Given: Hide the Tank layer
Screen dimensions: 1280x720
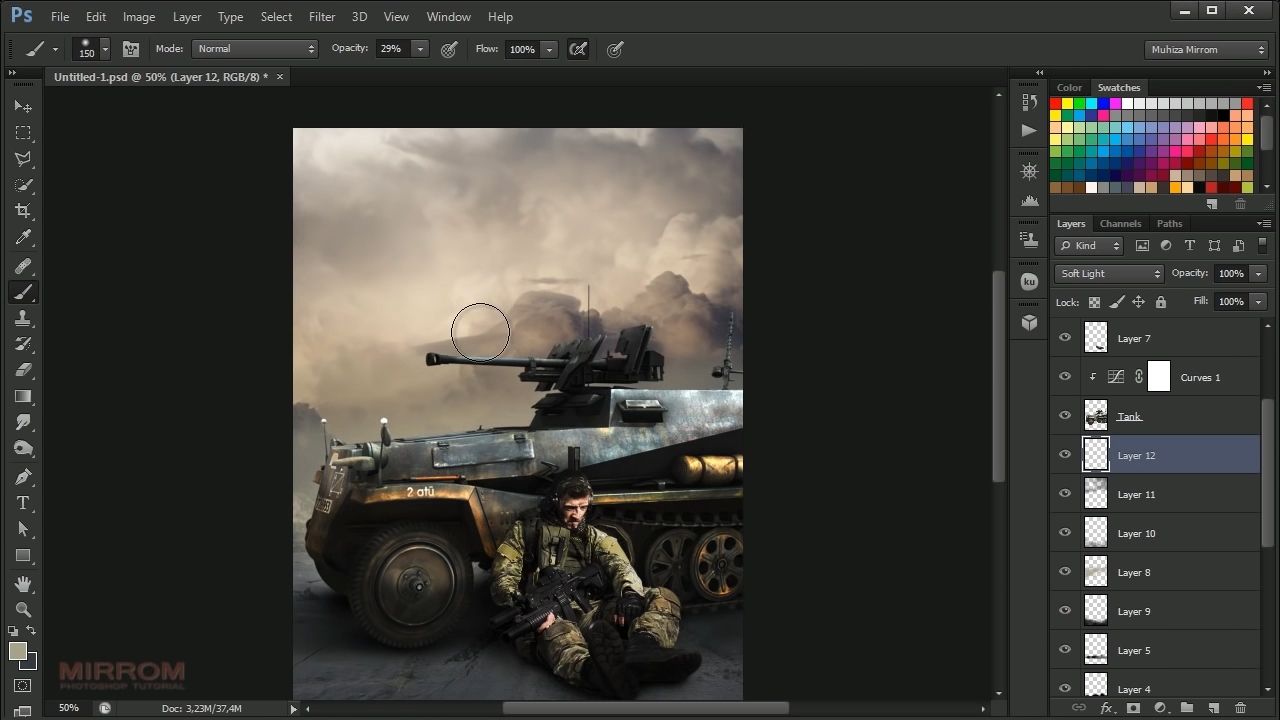Looking at the screenshot, I should (1065, 416).
